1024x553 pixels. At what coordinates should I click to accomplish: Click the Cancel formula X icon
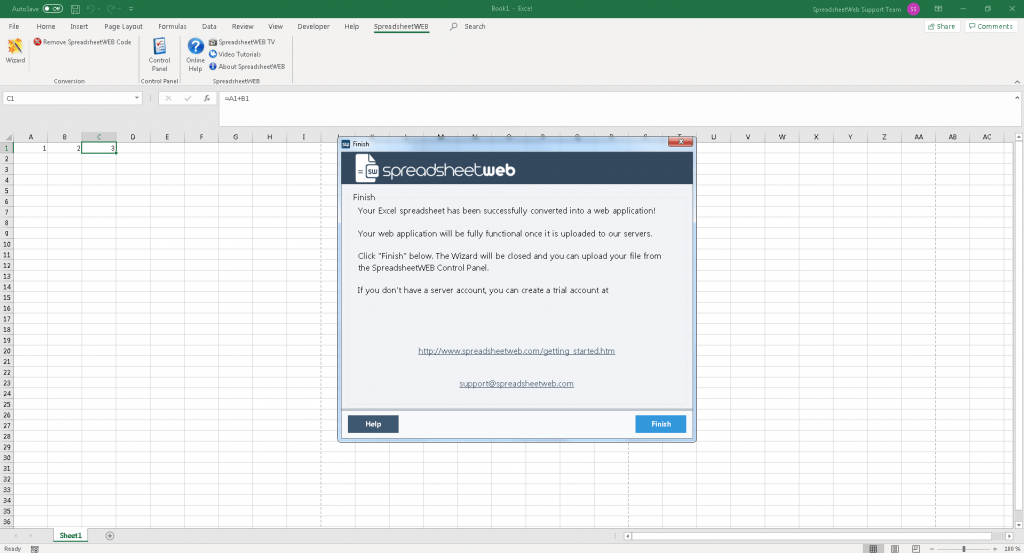tap(168, 98)
